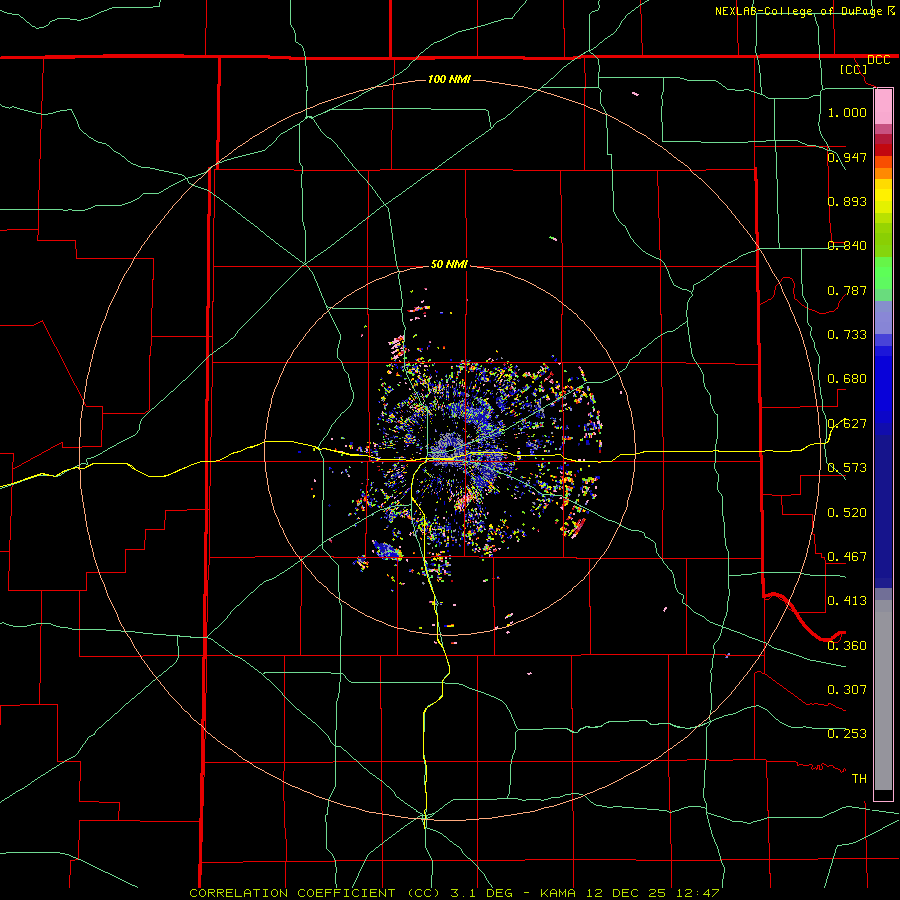The width and height of the screenshot is (900, 900).
Task: Click the Correlation Coefficient caption at bottom
Action: [454, 893]
